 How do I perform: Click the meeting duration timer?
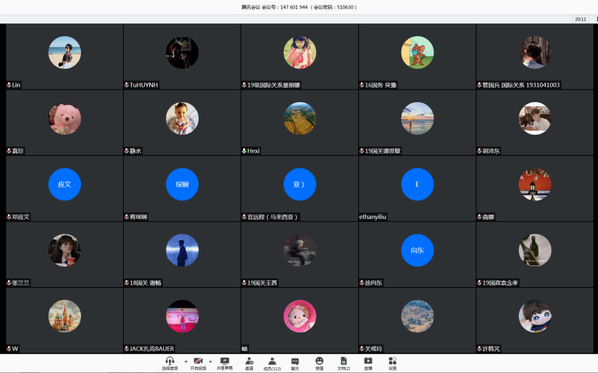point(580,19)
